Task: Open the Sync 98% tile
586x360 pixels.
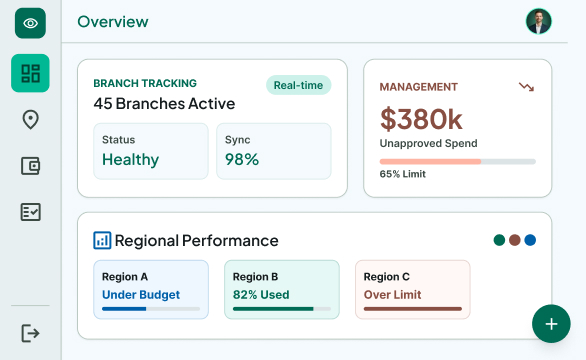Action: 274,151
